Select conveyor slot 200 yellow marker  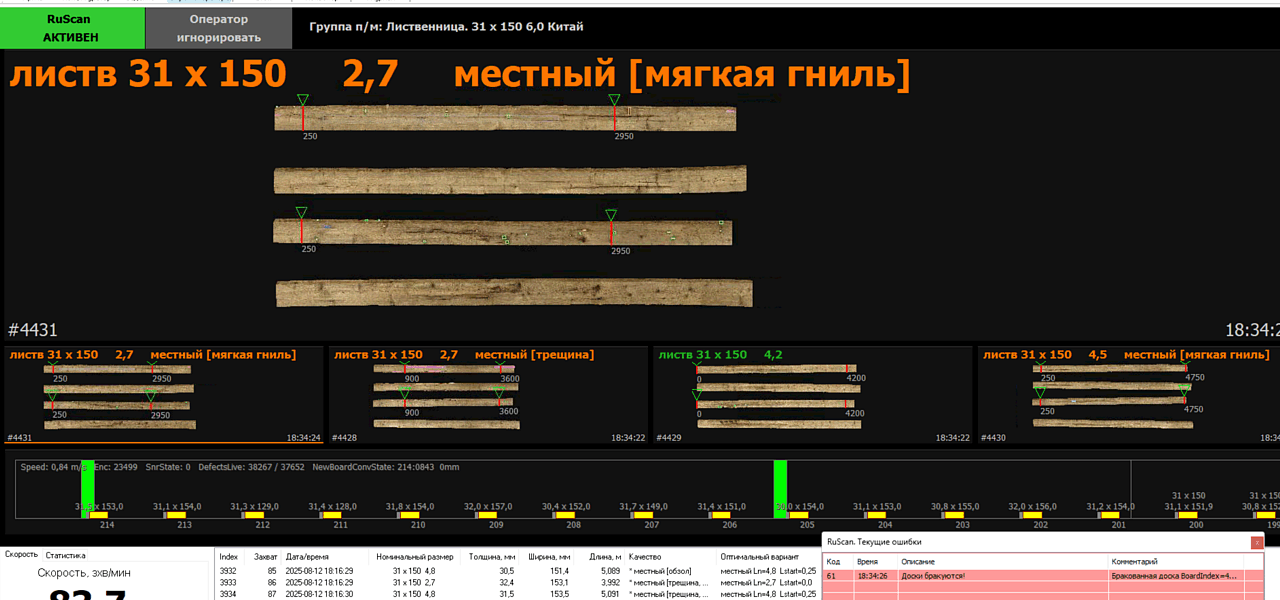click(x=1188, y=515)
